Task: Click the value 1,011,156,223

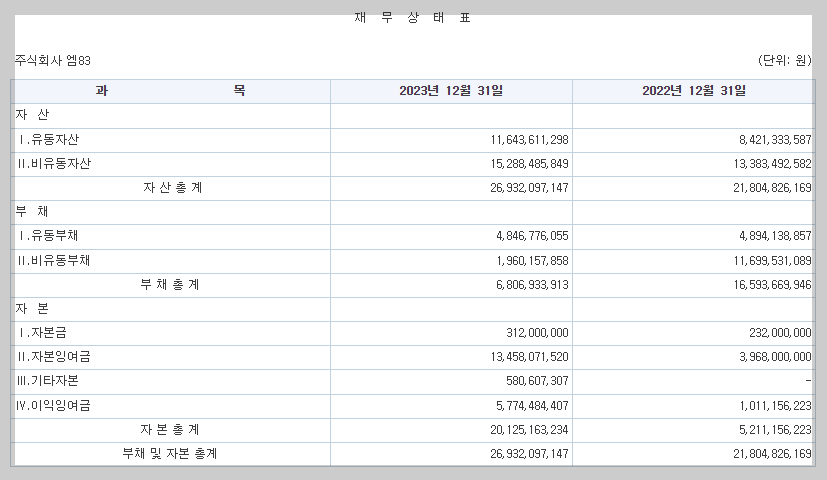Action: [x=775, y=406]
